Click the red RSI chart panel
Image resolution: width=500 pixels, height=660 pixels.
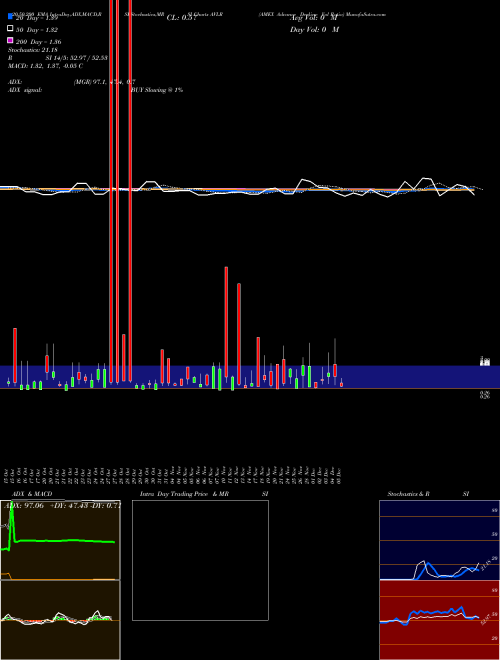pos(439,620)
